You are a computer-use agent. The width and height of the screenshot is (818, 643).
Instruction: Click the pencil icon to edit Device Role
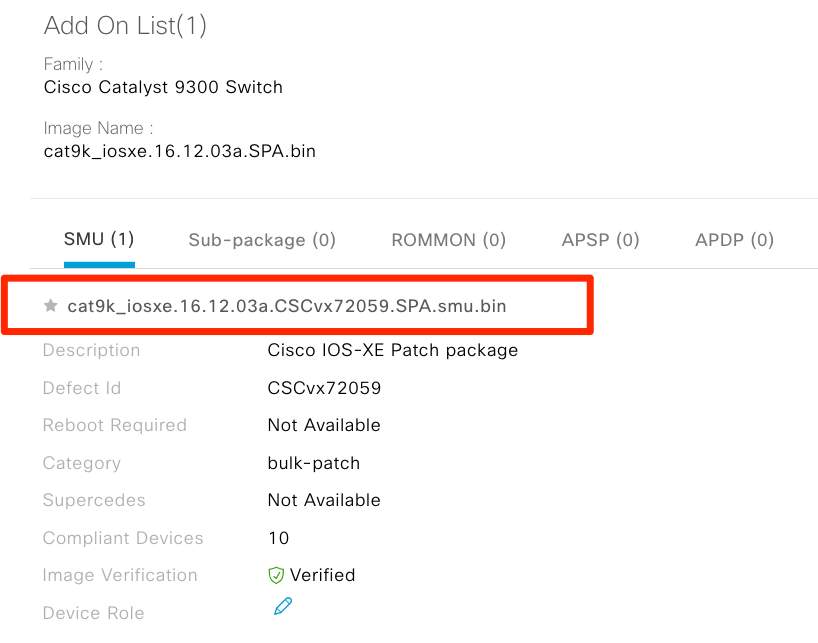[x=283, y=606]
